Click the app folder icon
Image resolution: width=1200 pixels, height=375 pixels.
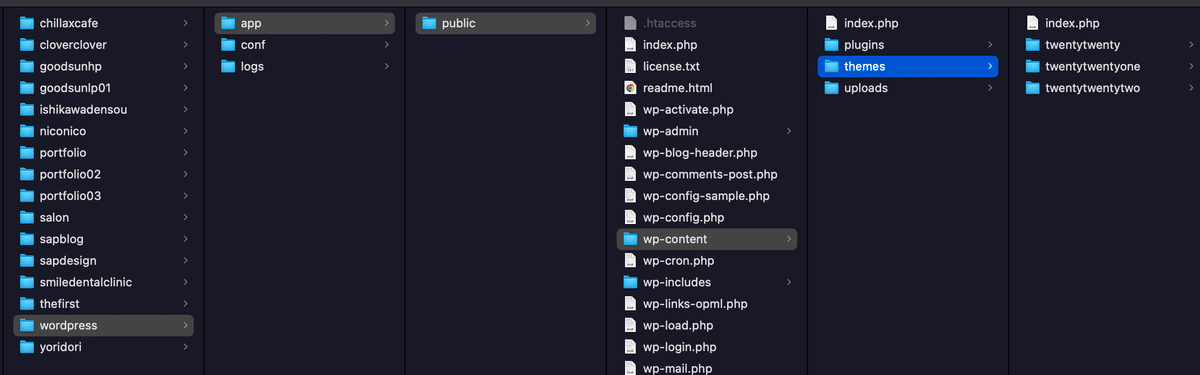pos(228,23)
